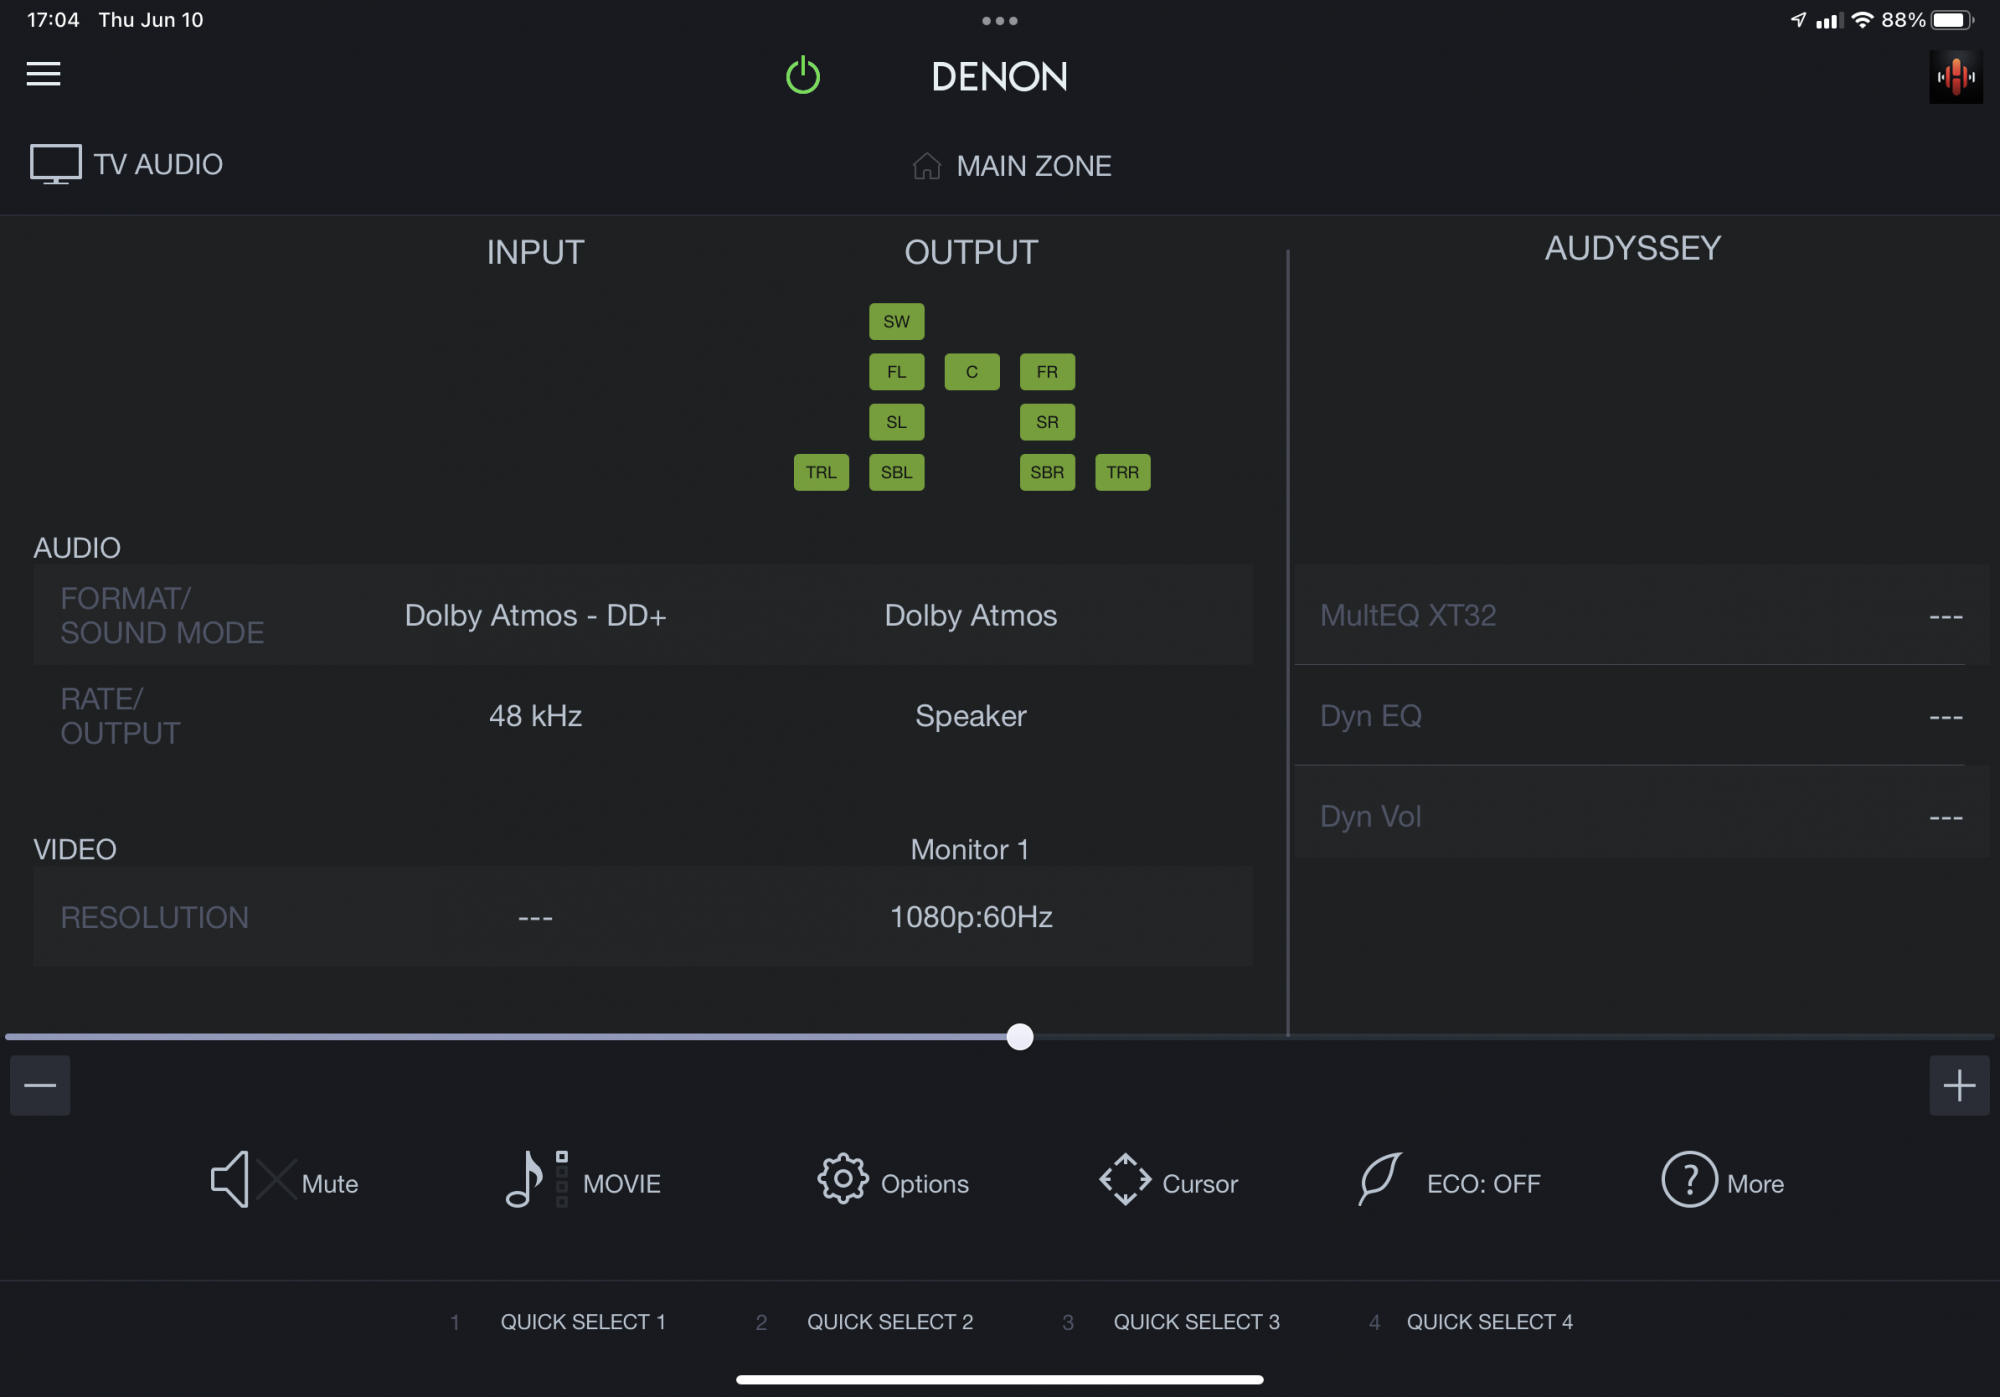
Task: Open the HEOS app icon
Action: 1955,77
